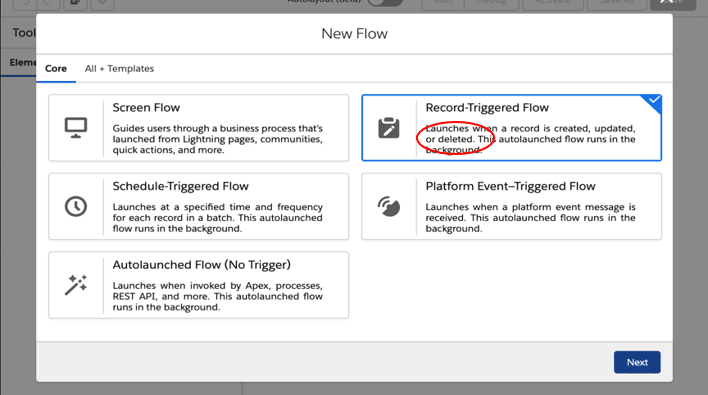
Task: Switch to the Core tab
Action: (56, 69)
